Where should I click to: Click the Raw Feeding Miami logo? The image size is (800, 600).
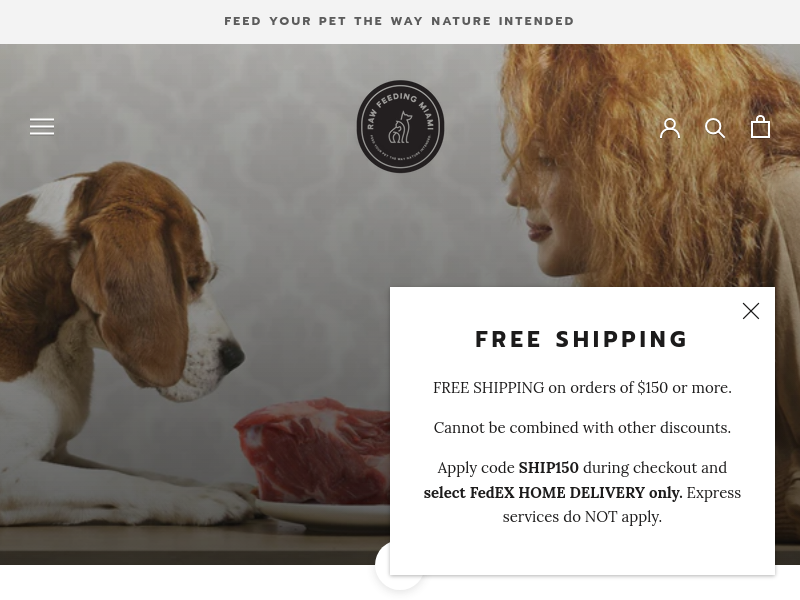point(400,126)
